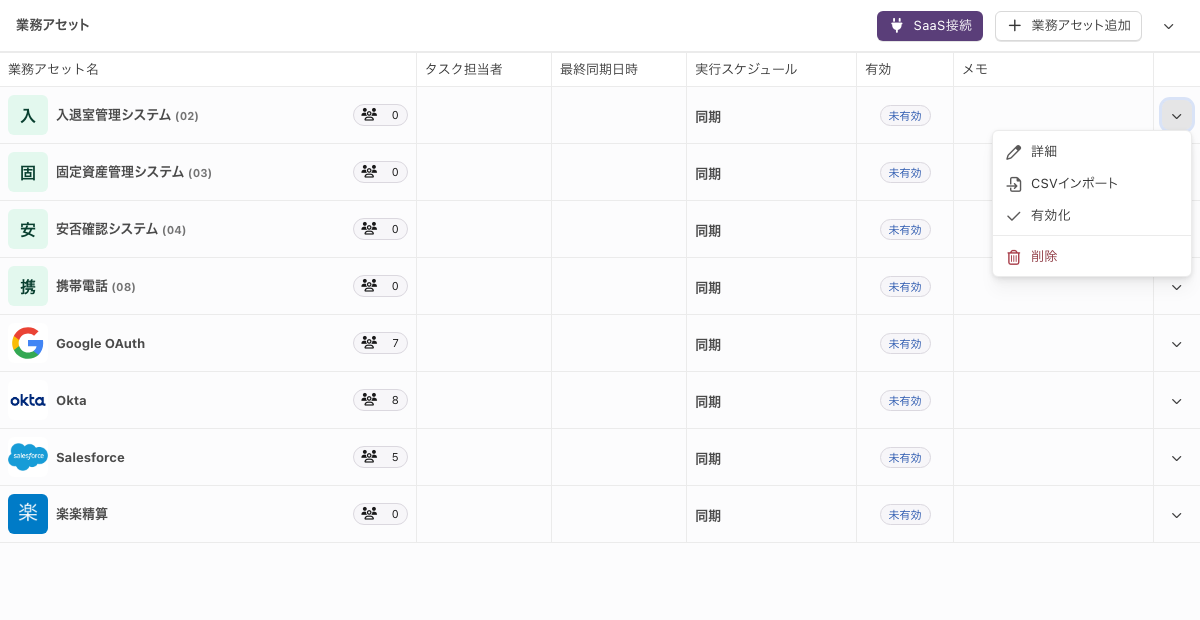This screenshot has width=1200, height=620.
Task: Click the checkmark icon beside 有効化
Action: point(1014,216)
